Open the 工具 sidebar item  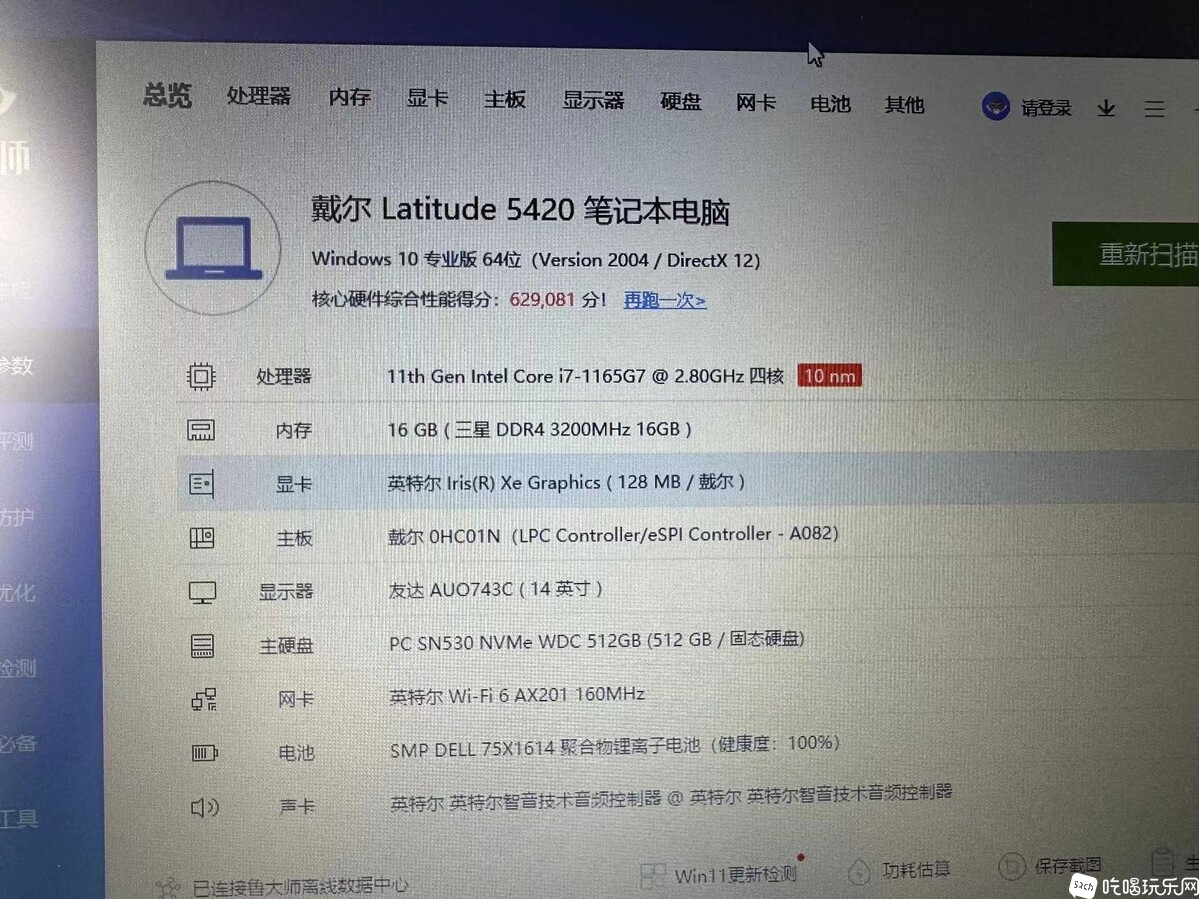coord(18,818)
